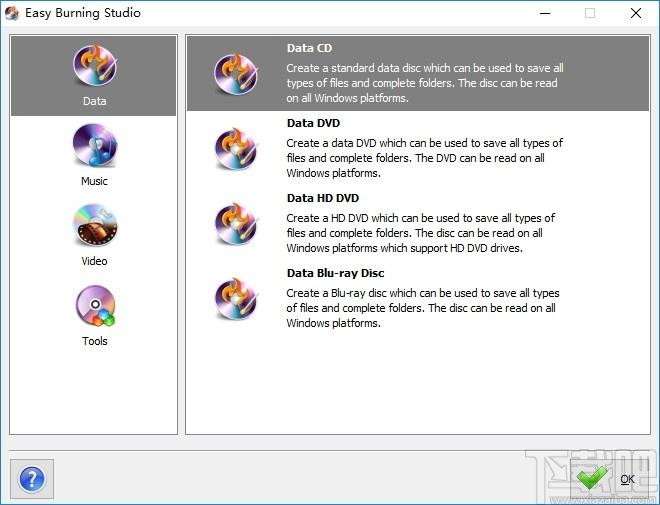Screen dimensions: 660x505
Task: Close the Easy Burning Studio window
Action: 636,13
